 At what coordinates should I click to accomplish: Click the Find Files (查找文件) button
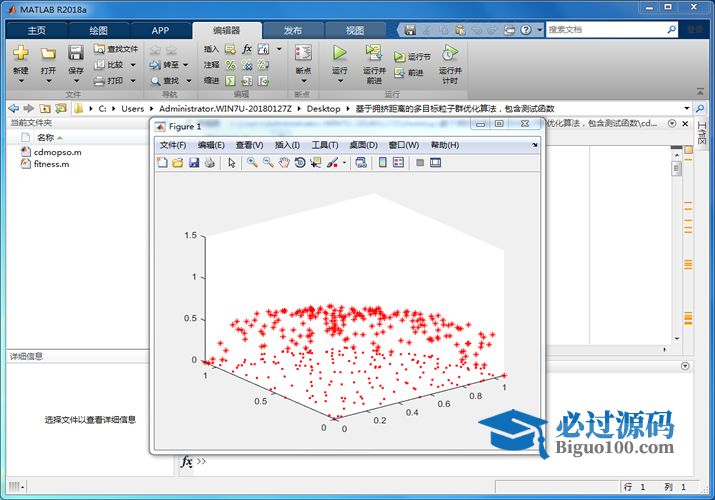[116, 48]
